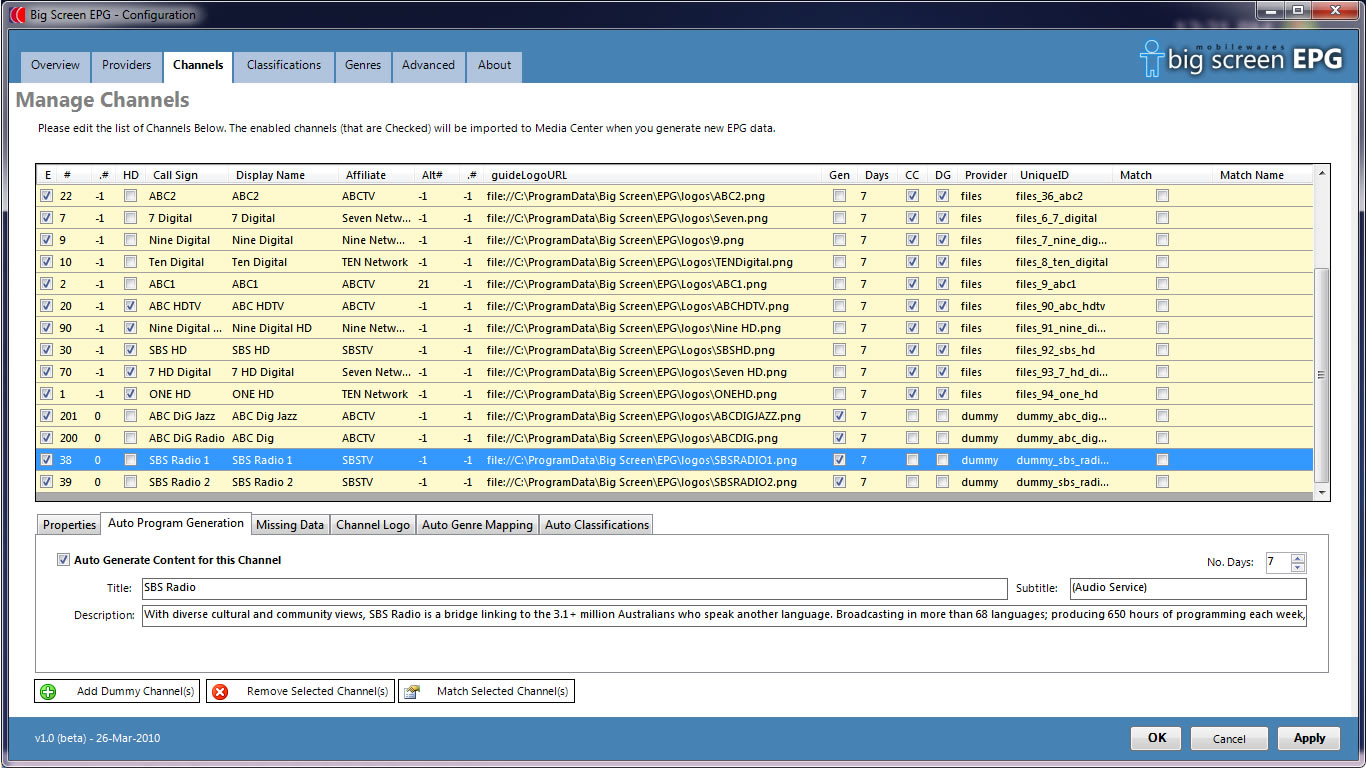The width and height of the screenshot is (1366, 768).
Task: Click the Subtitle input field
Action: click(1188, 588)
